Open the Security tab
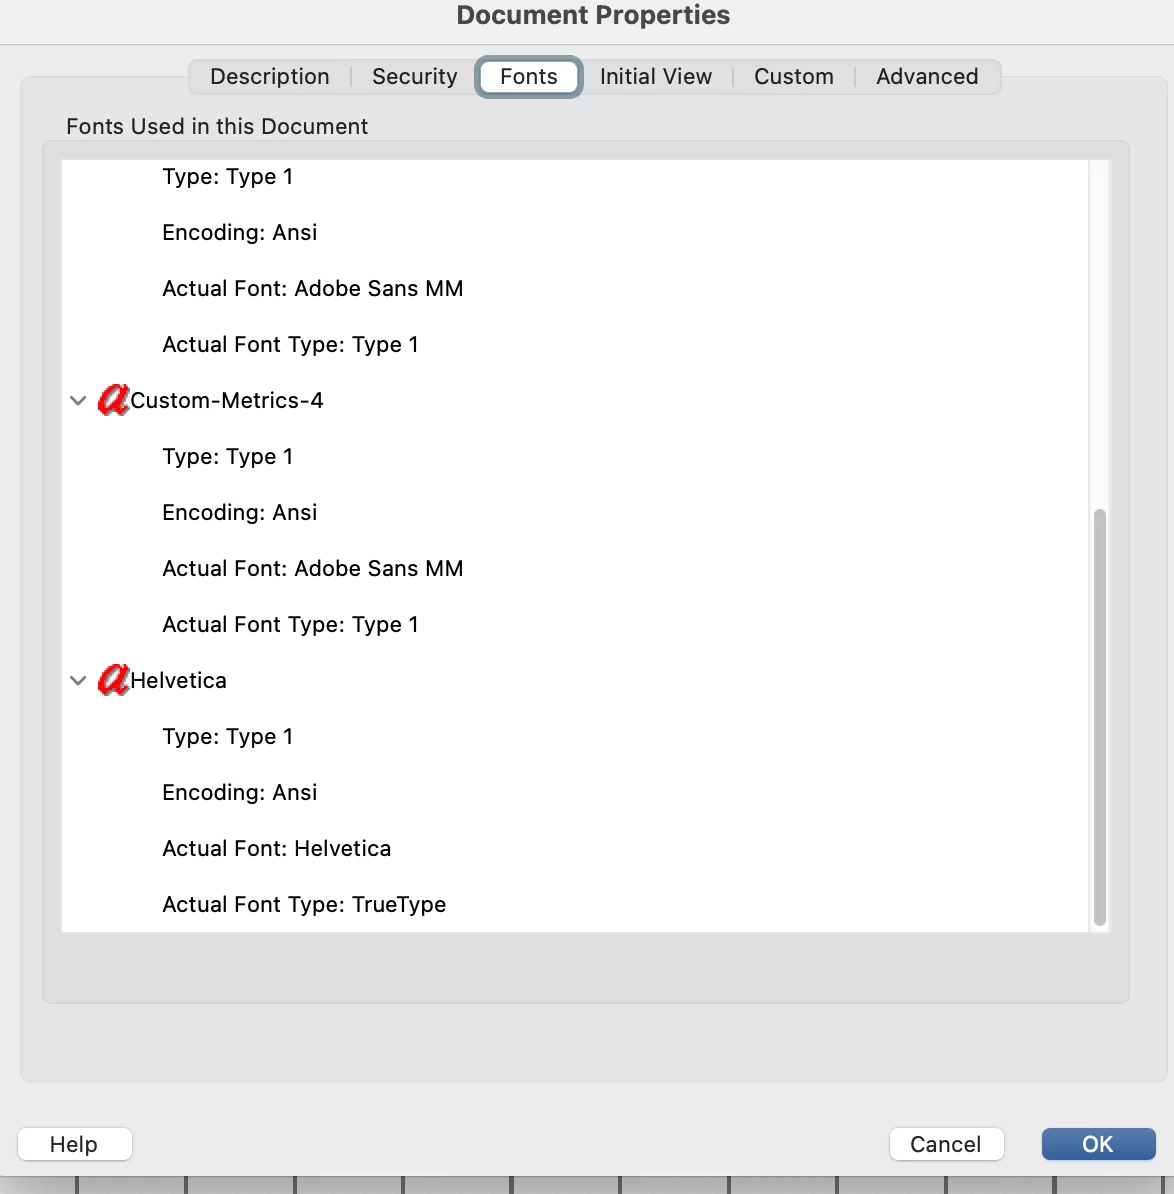 coord(415,77)
